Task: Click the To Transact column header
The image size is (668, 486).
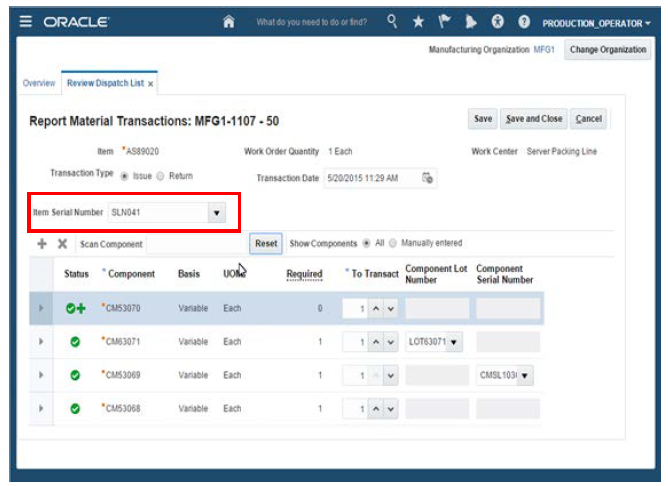Action: pos(375,274)
